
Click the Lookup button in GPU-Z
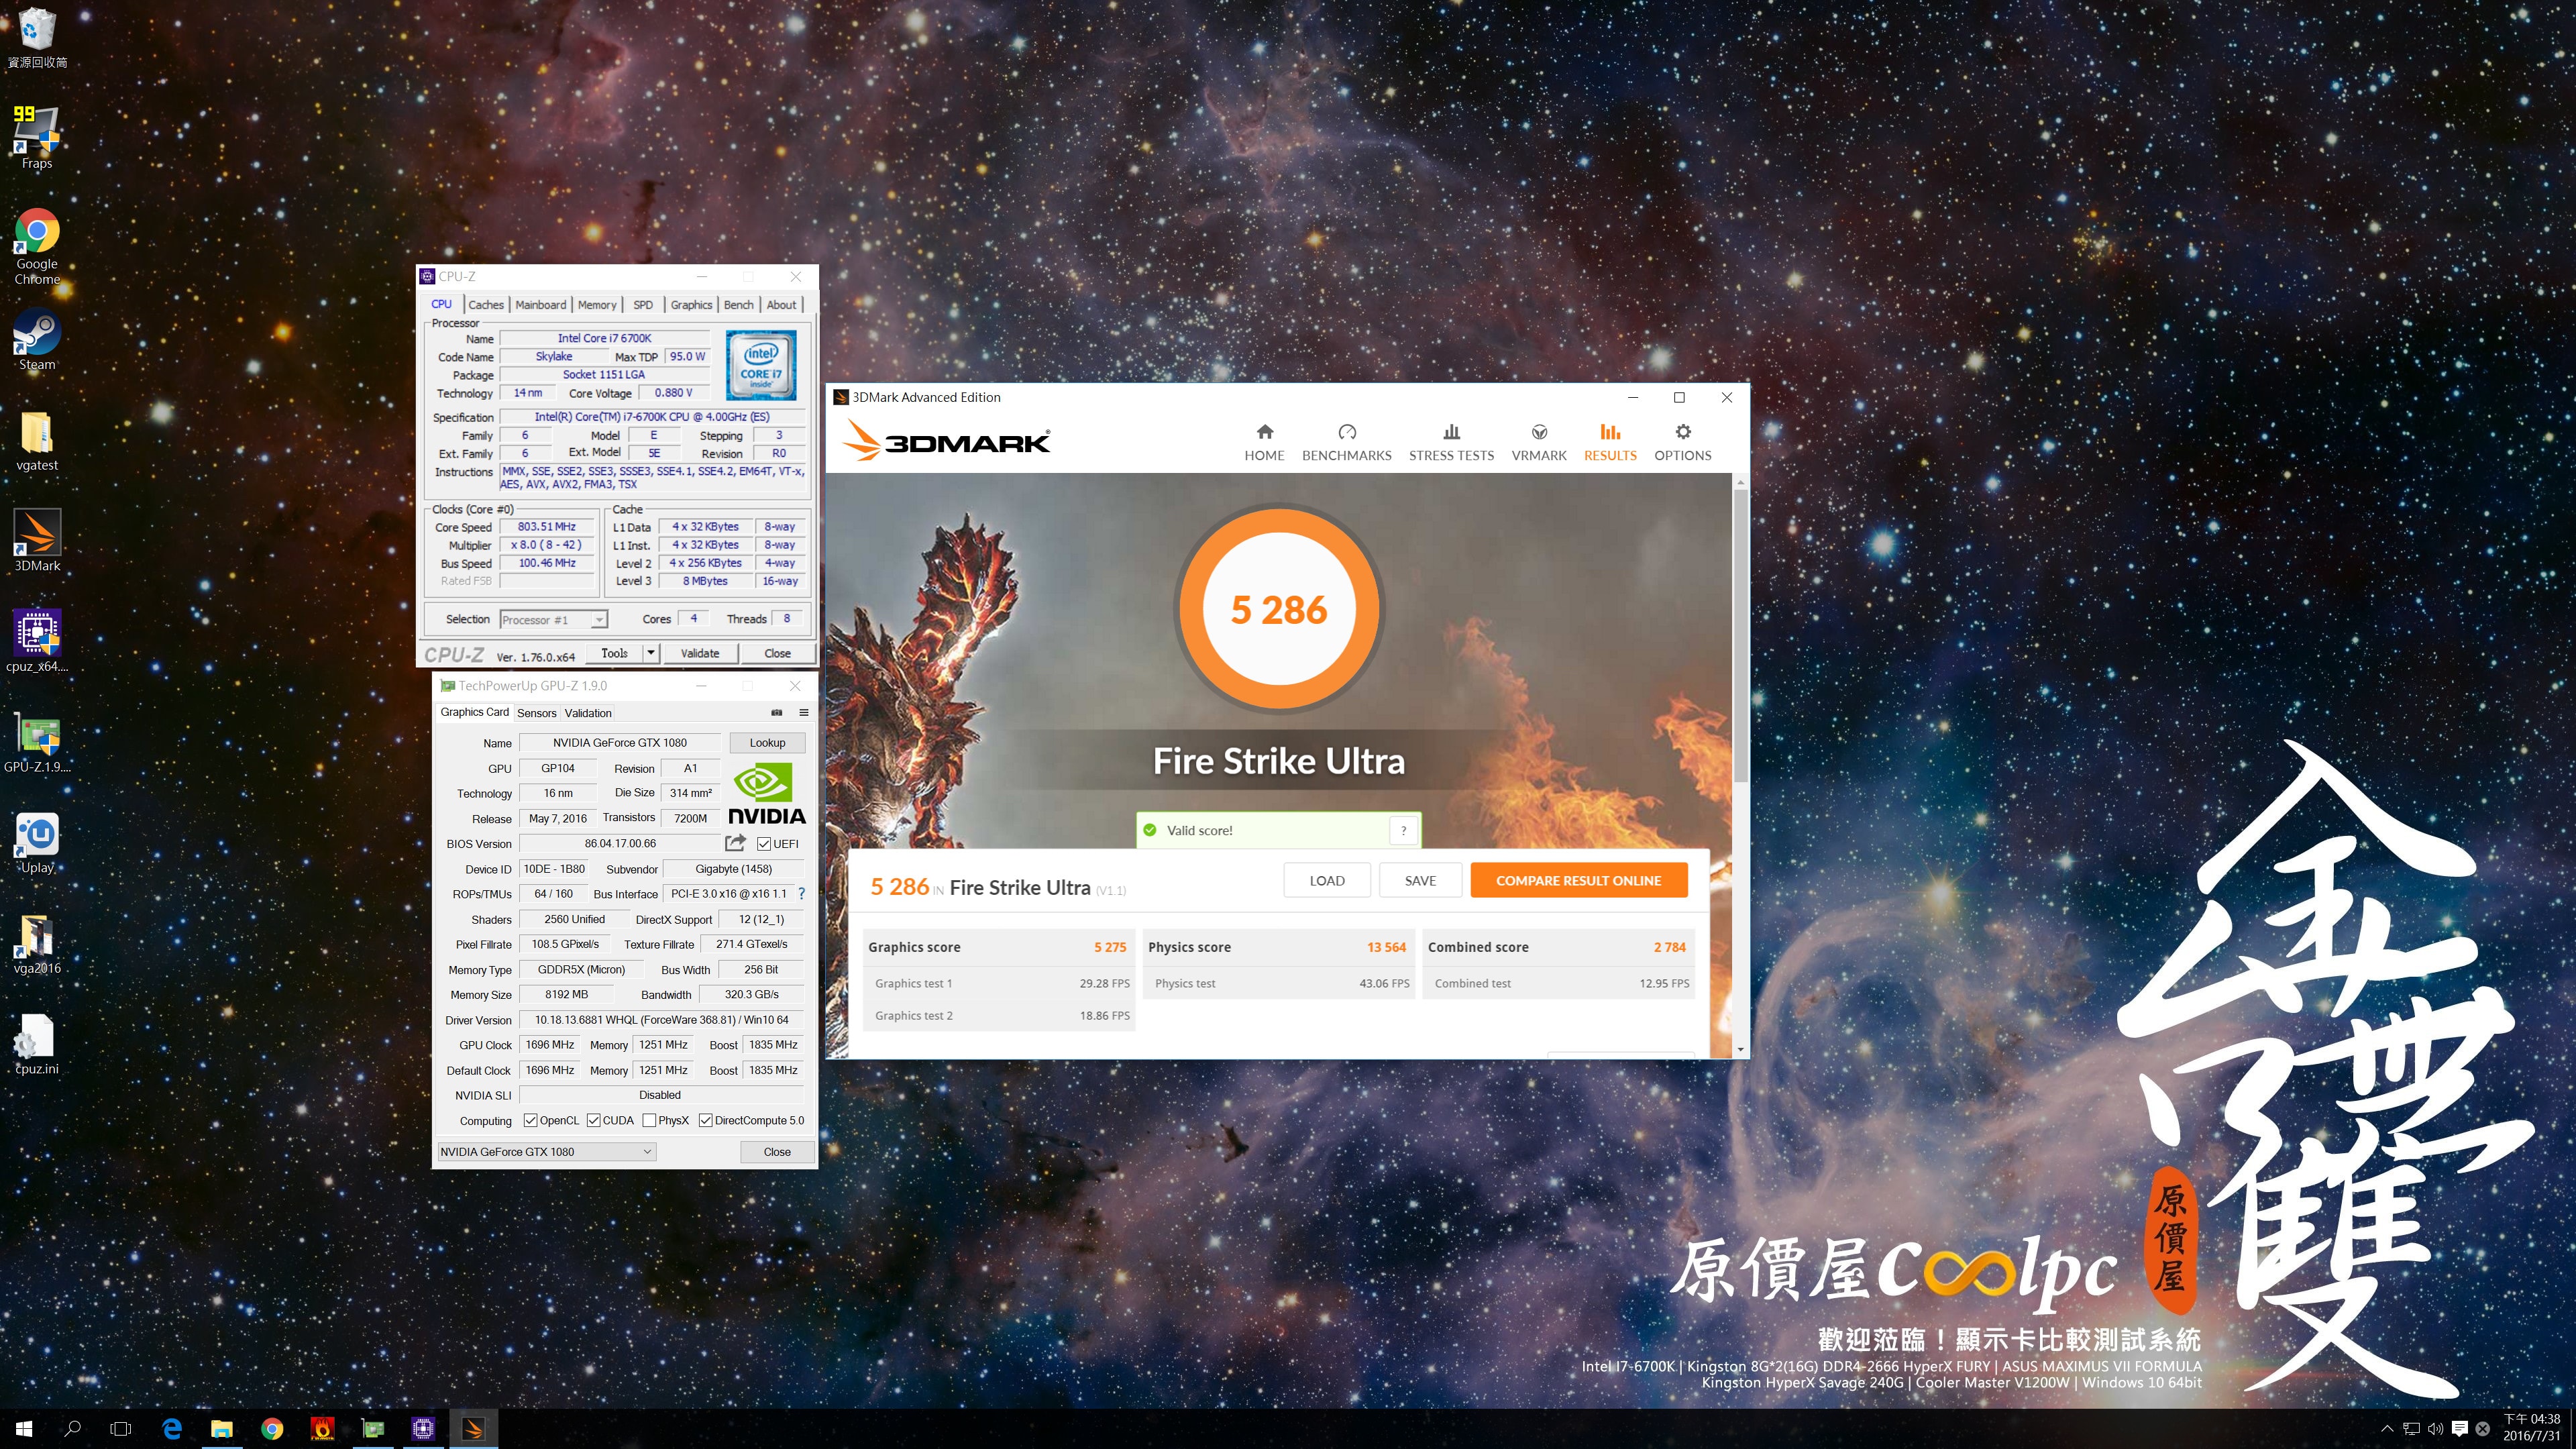point(767,742)
